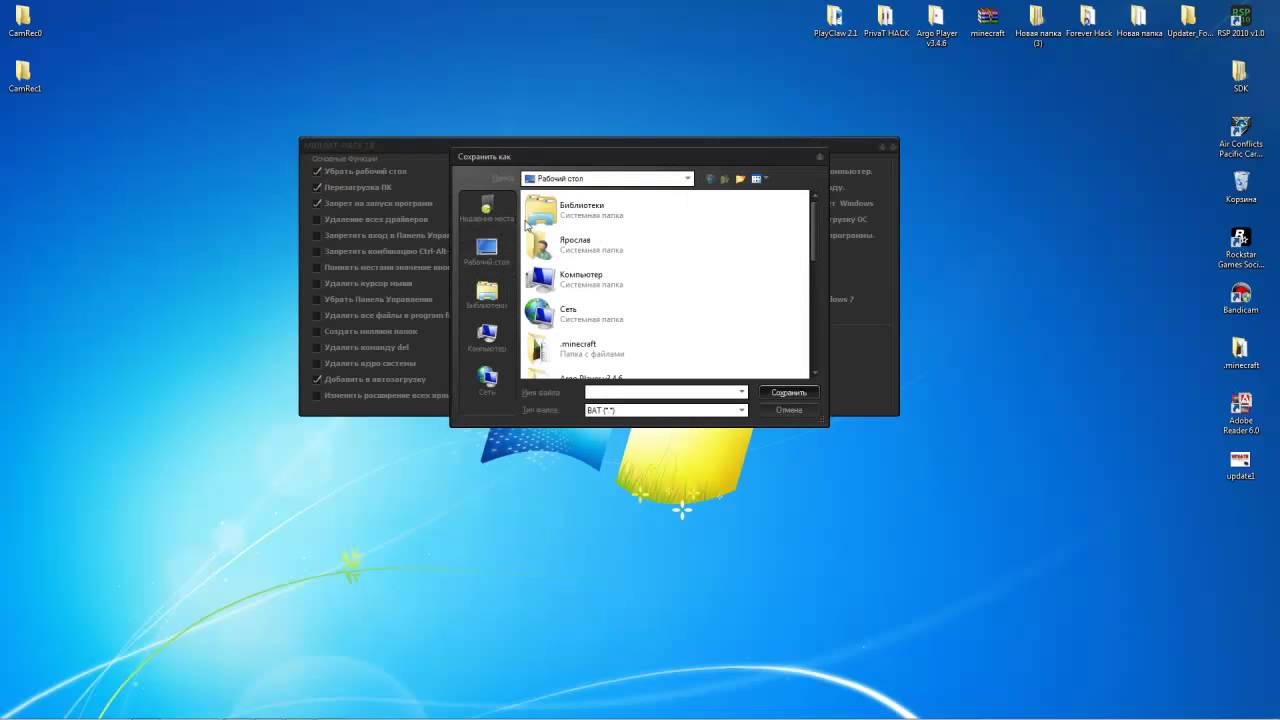Click the back navigation icon in dialog

tap(710, 179)
